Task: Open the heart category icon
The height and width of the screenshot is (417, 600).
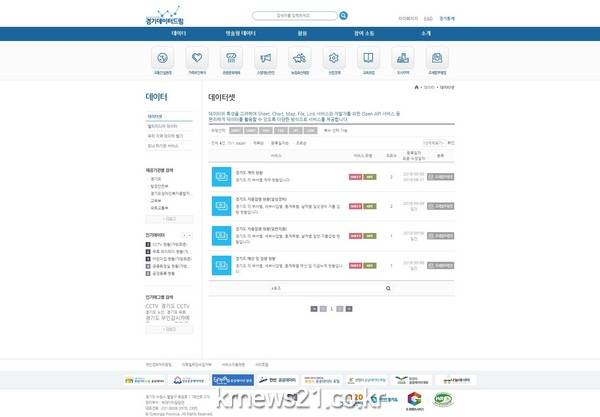Action: (x=198, y=57)
